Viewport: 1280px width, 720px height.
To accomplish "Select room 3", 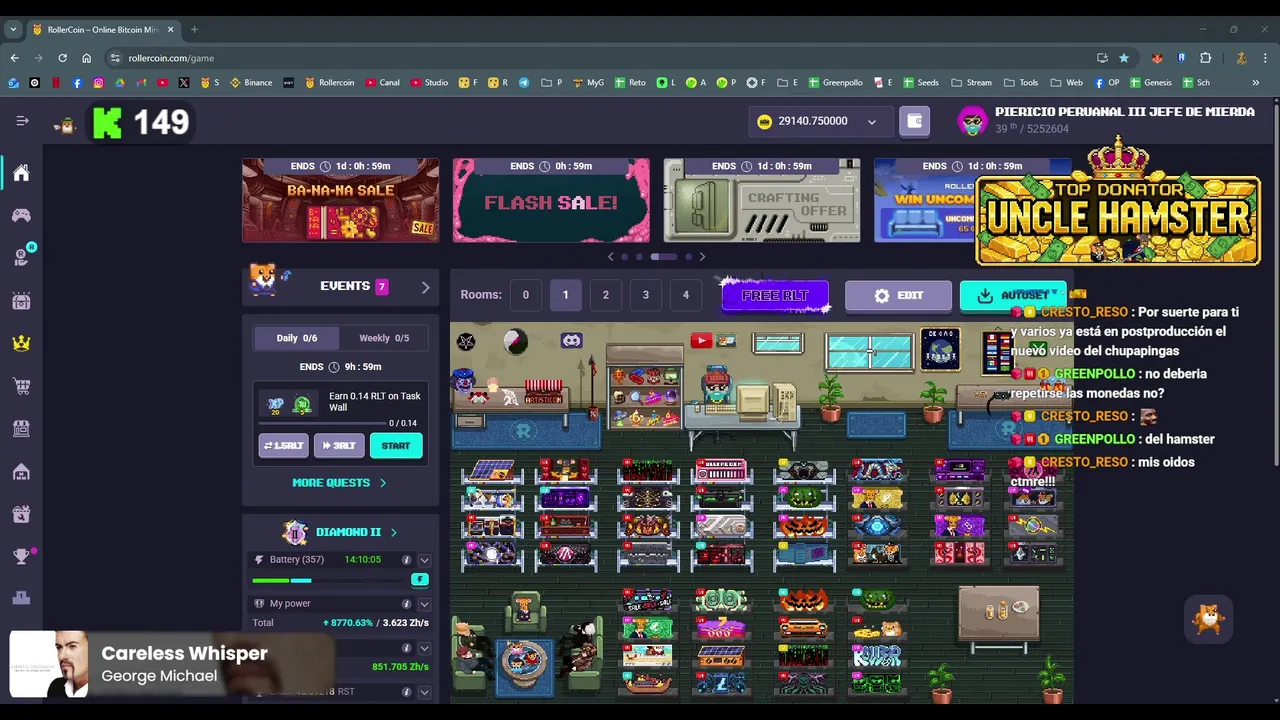I will [645, 295].
